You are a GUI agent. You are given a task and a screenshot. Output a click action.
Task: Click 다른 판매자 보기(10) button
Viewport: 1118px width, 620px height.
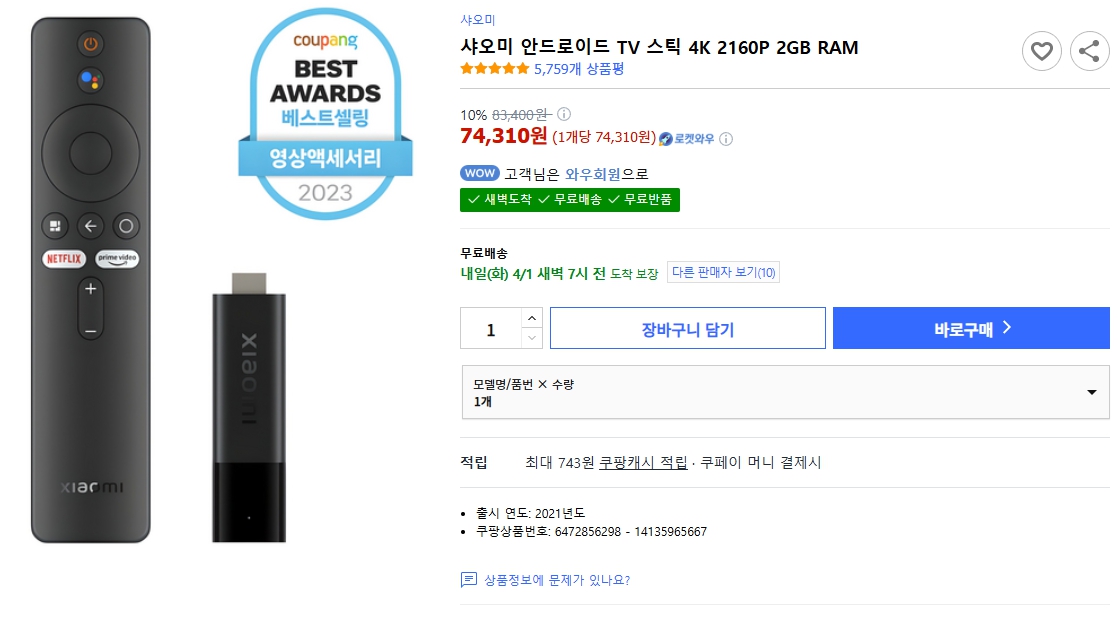pos(723,273)
